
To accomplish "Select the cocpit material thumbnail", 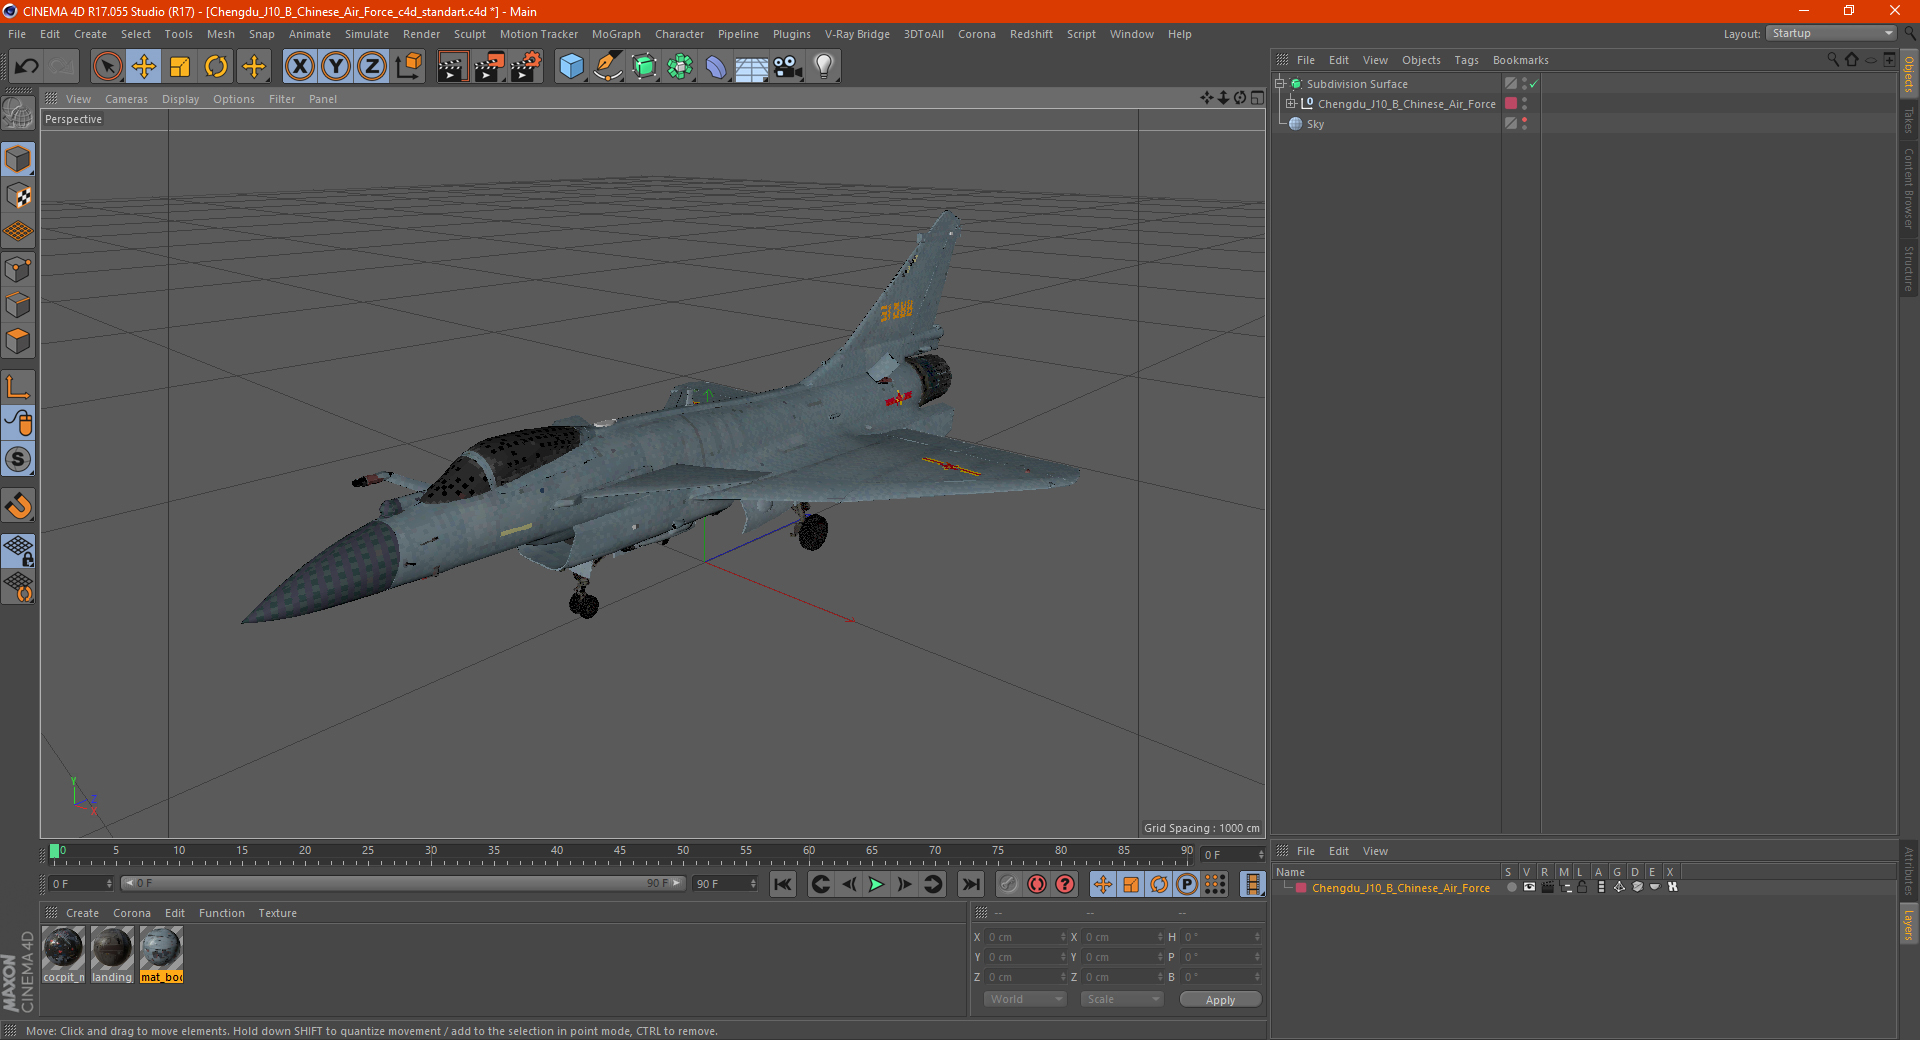I will [x=63, y=954].
